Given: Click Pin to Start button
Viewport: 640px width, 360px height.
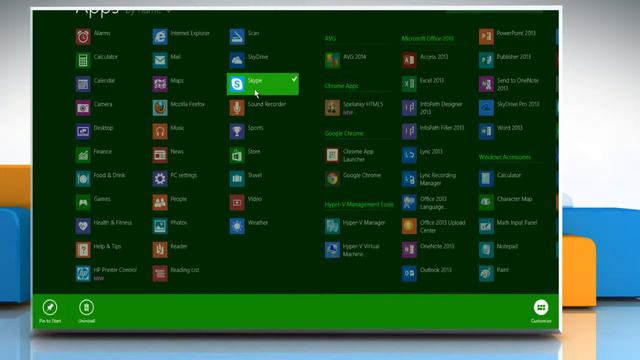Looking at the screenshot, I should [50, 311].
